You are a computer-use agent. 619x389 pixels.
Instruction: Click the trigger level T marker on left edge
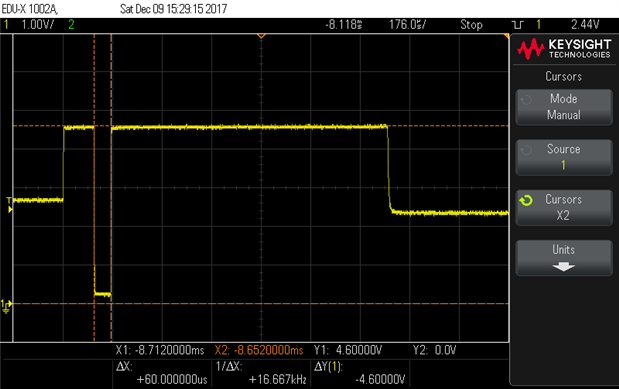[x=9, y=205]
